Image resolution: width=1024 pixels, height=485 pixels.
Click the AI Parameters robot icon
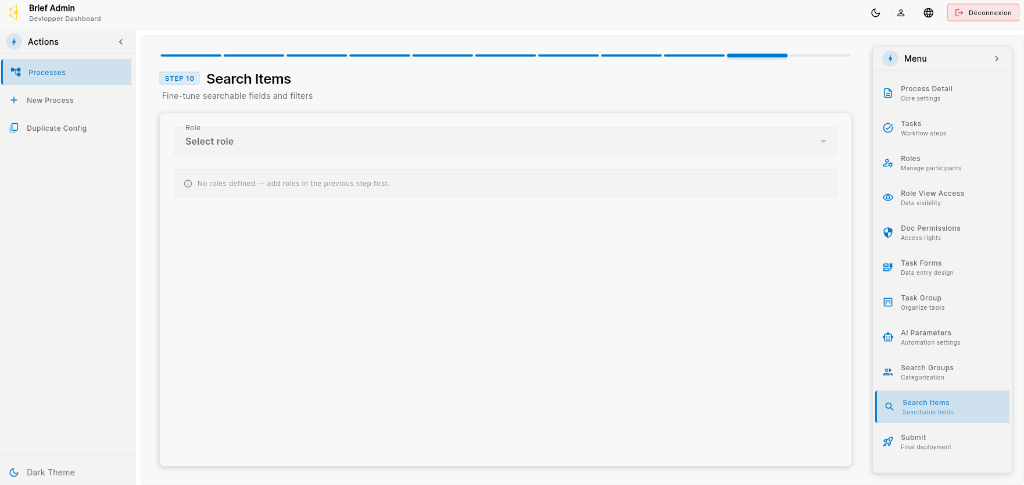pos(888,337)
